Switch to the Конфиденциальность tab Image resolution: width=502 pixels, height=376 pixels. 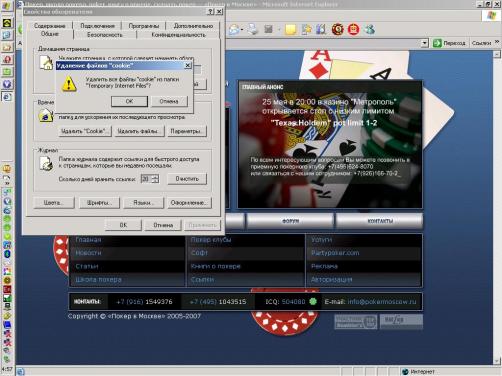[x=178, y=35]
